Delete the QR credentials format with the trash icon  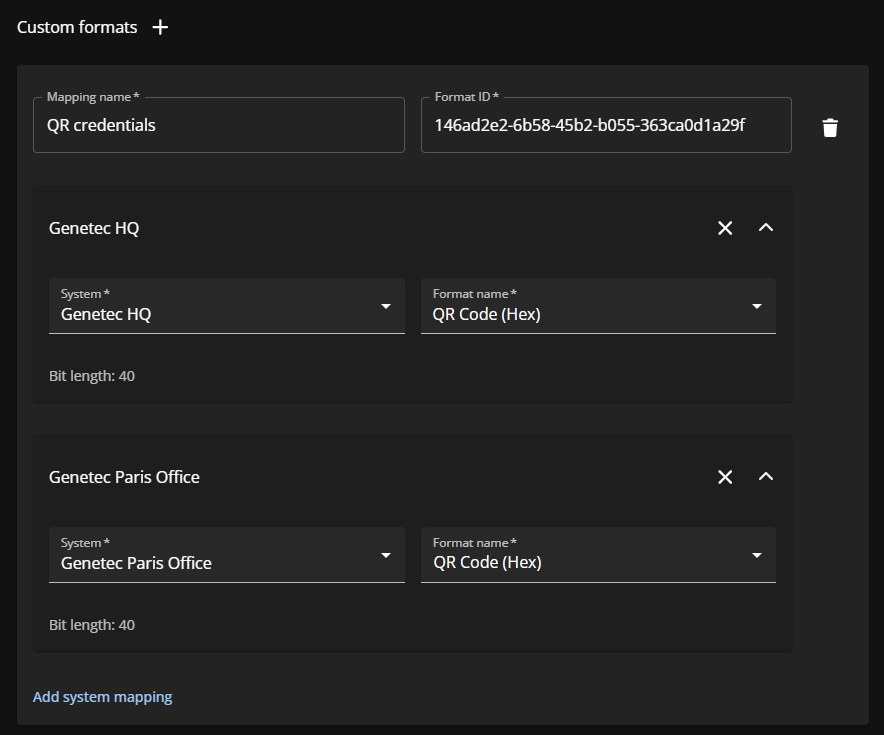(x=830, y=126)
